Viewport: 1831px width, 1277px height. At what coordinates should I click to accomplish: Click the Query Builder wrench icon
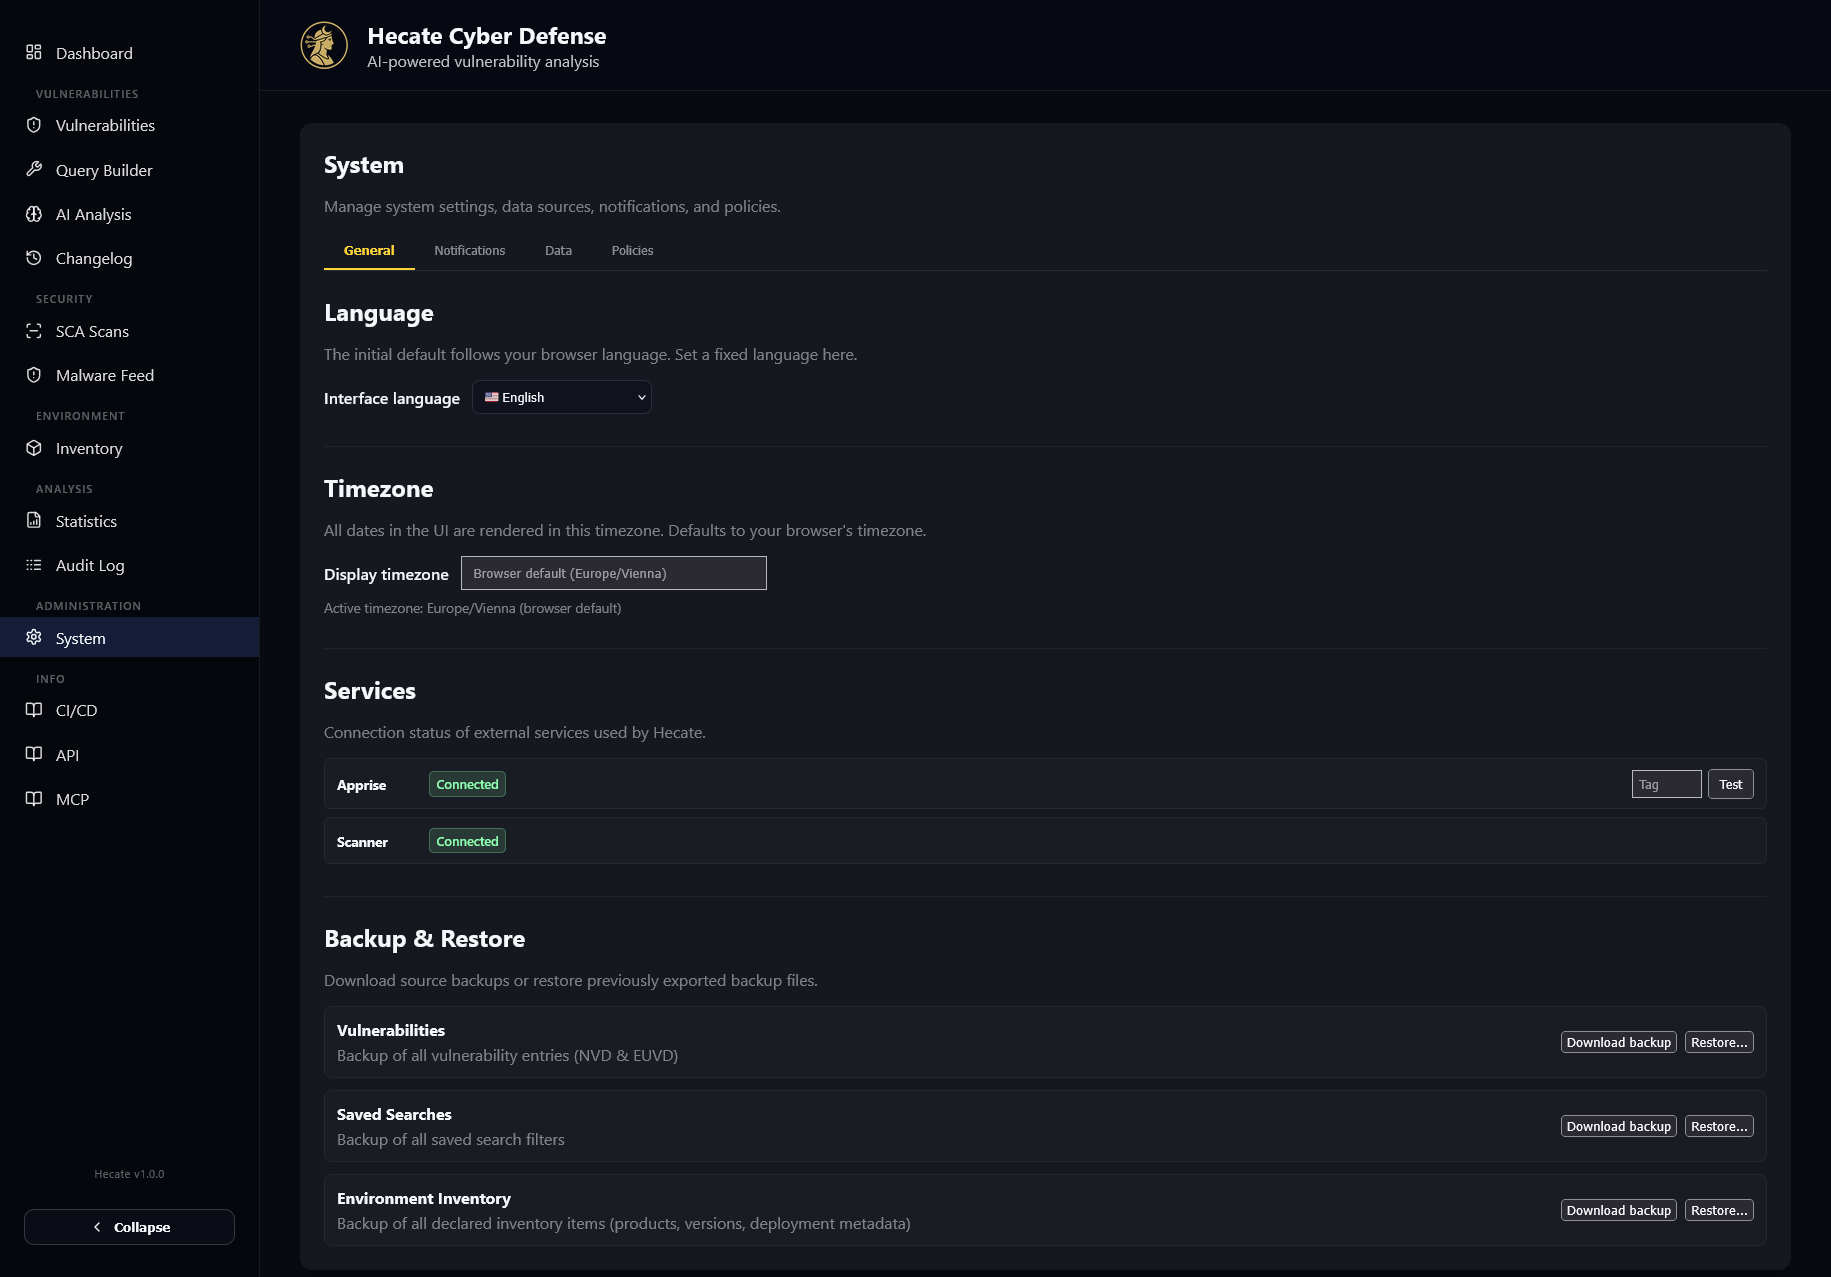[x=34, y=169]
